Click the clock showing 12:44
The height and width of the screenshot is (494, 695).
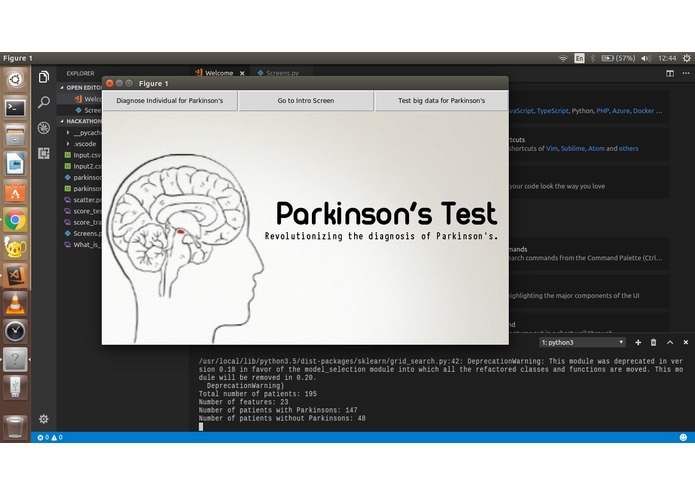(x=667, y=58)
